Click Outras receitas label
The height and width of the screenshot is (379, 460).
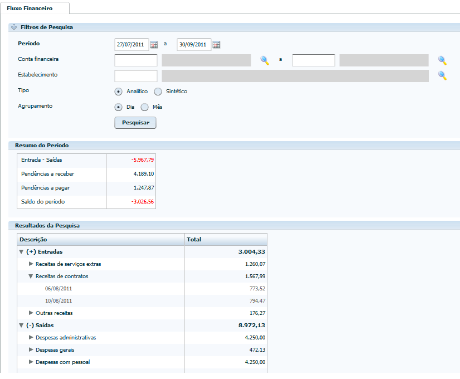coord(54,313)
